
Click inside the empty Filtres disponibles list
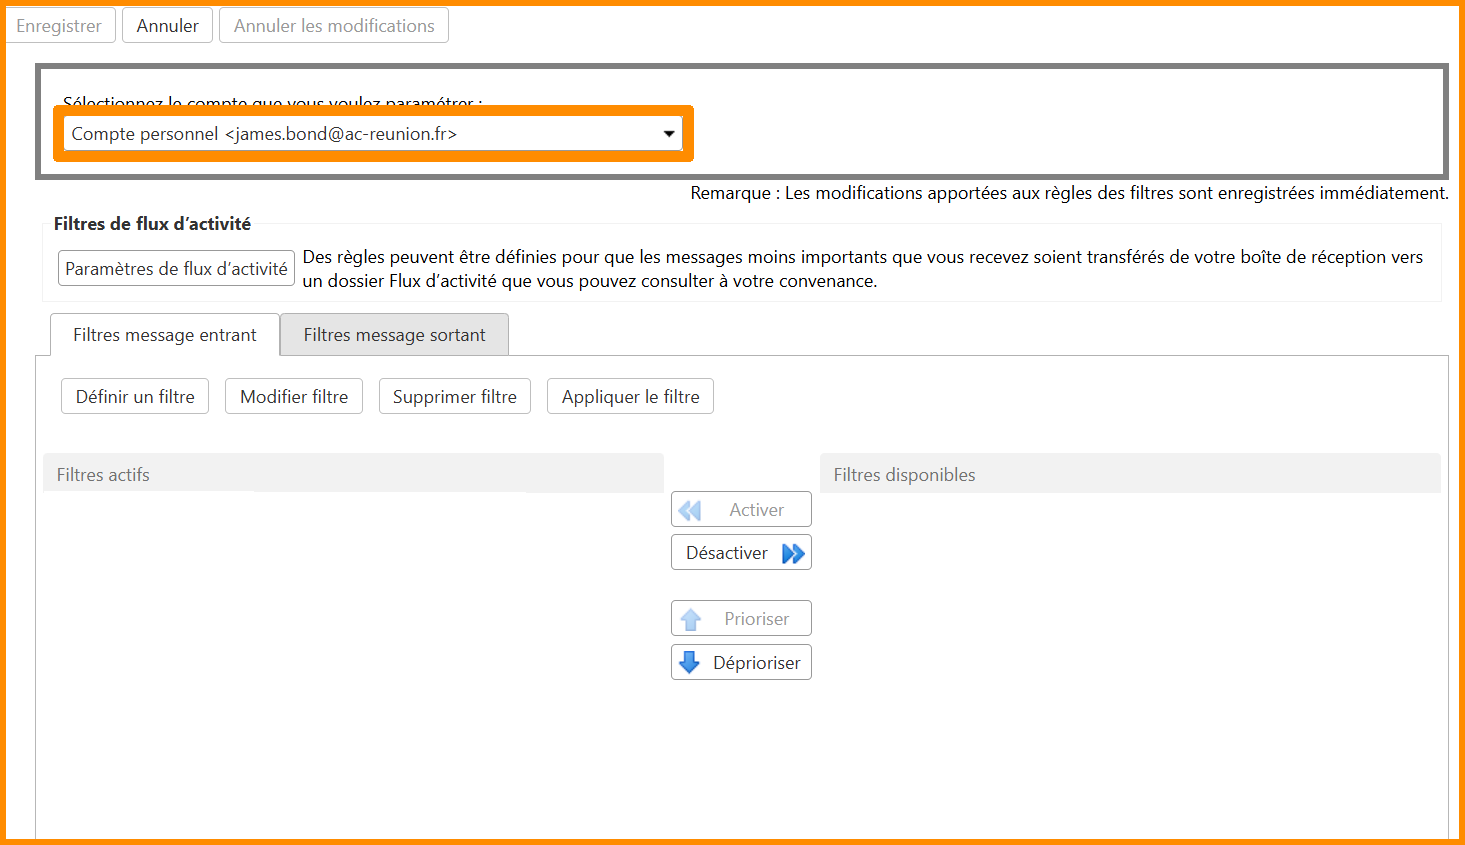(x=1130, y=650)
